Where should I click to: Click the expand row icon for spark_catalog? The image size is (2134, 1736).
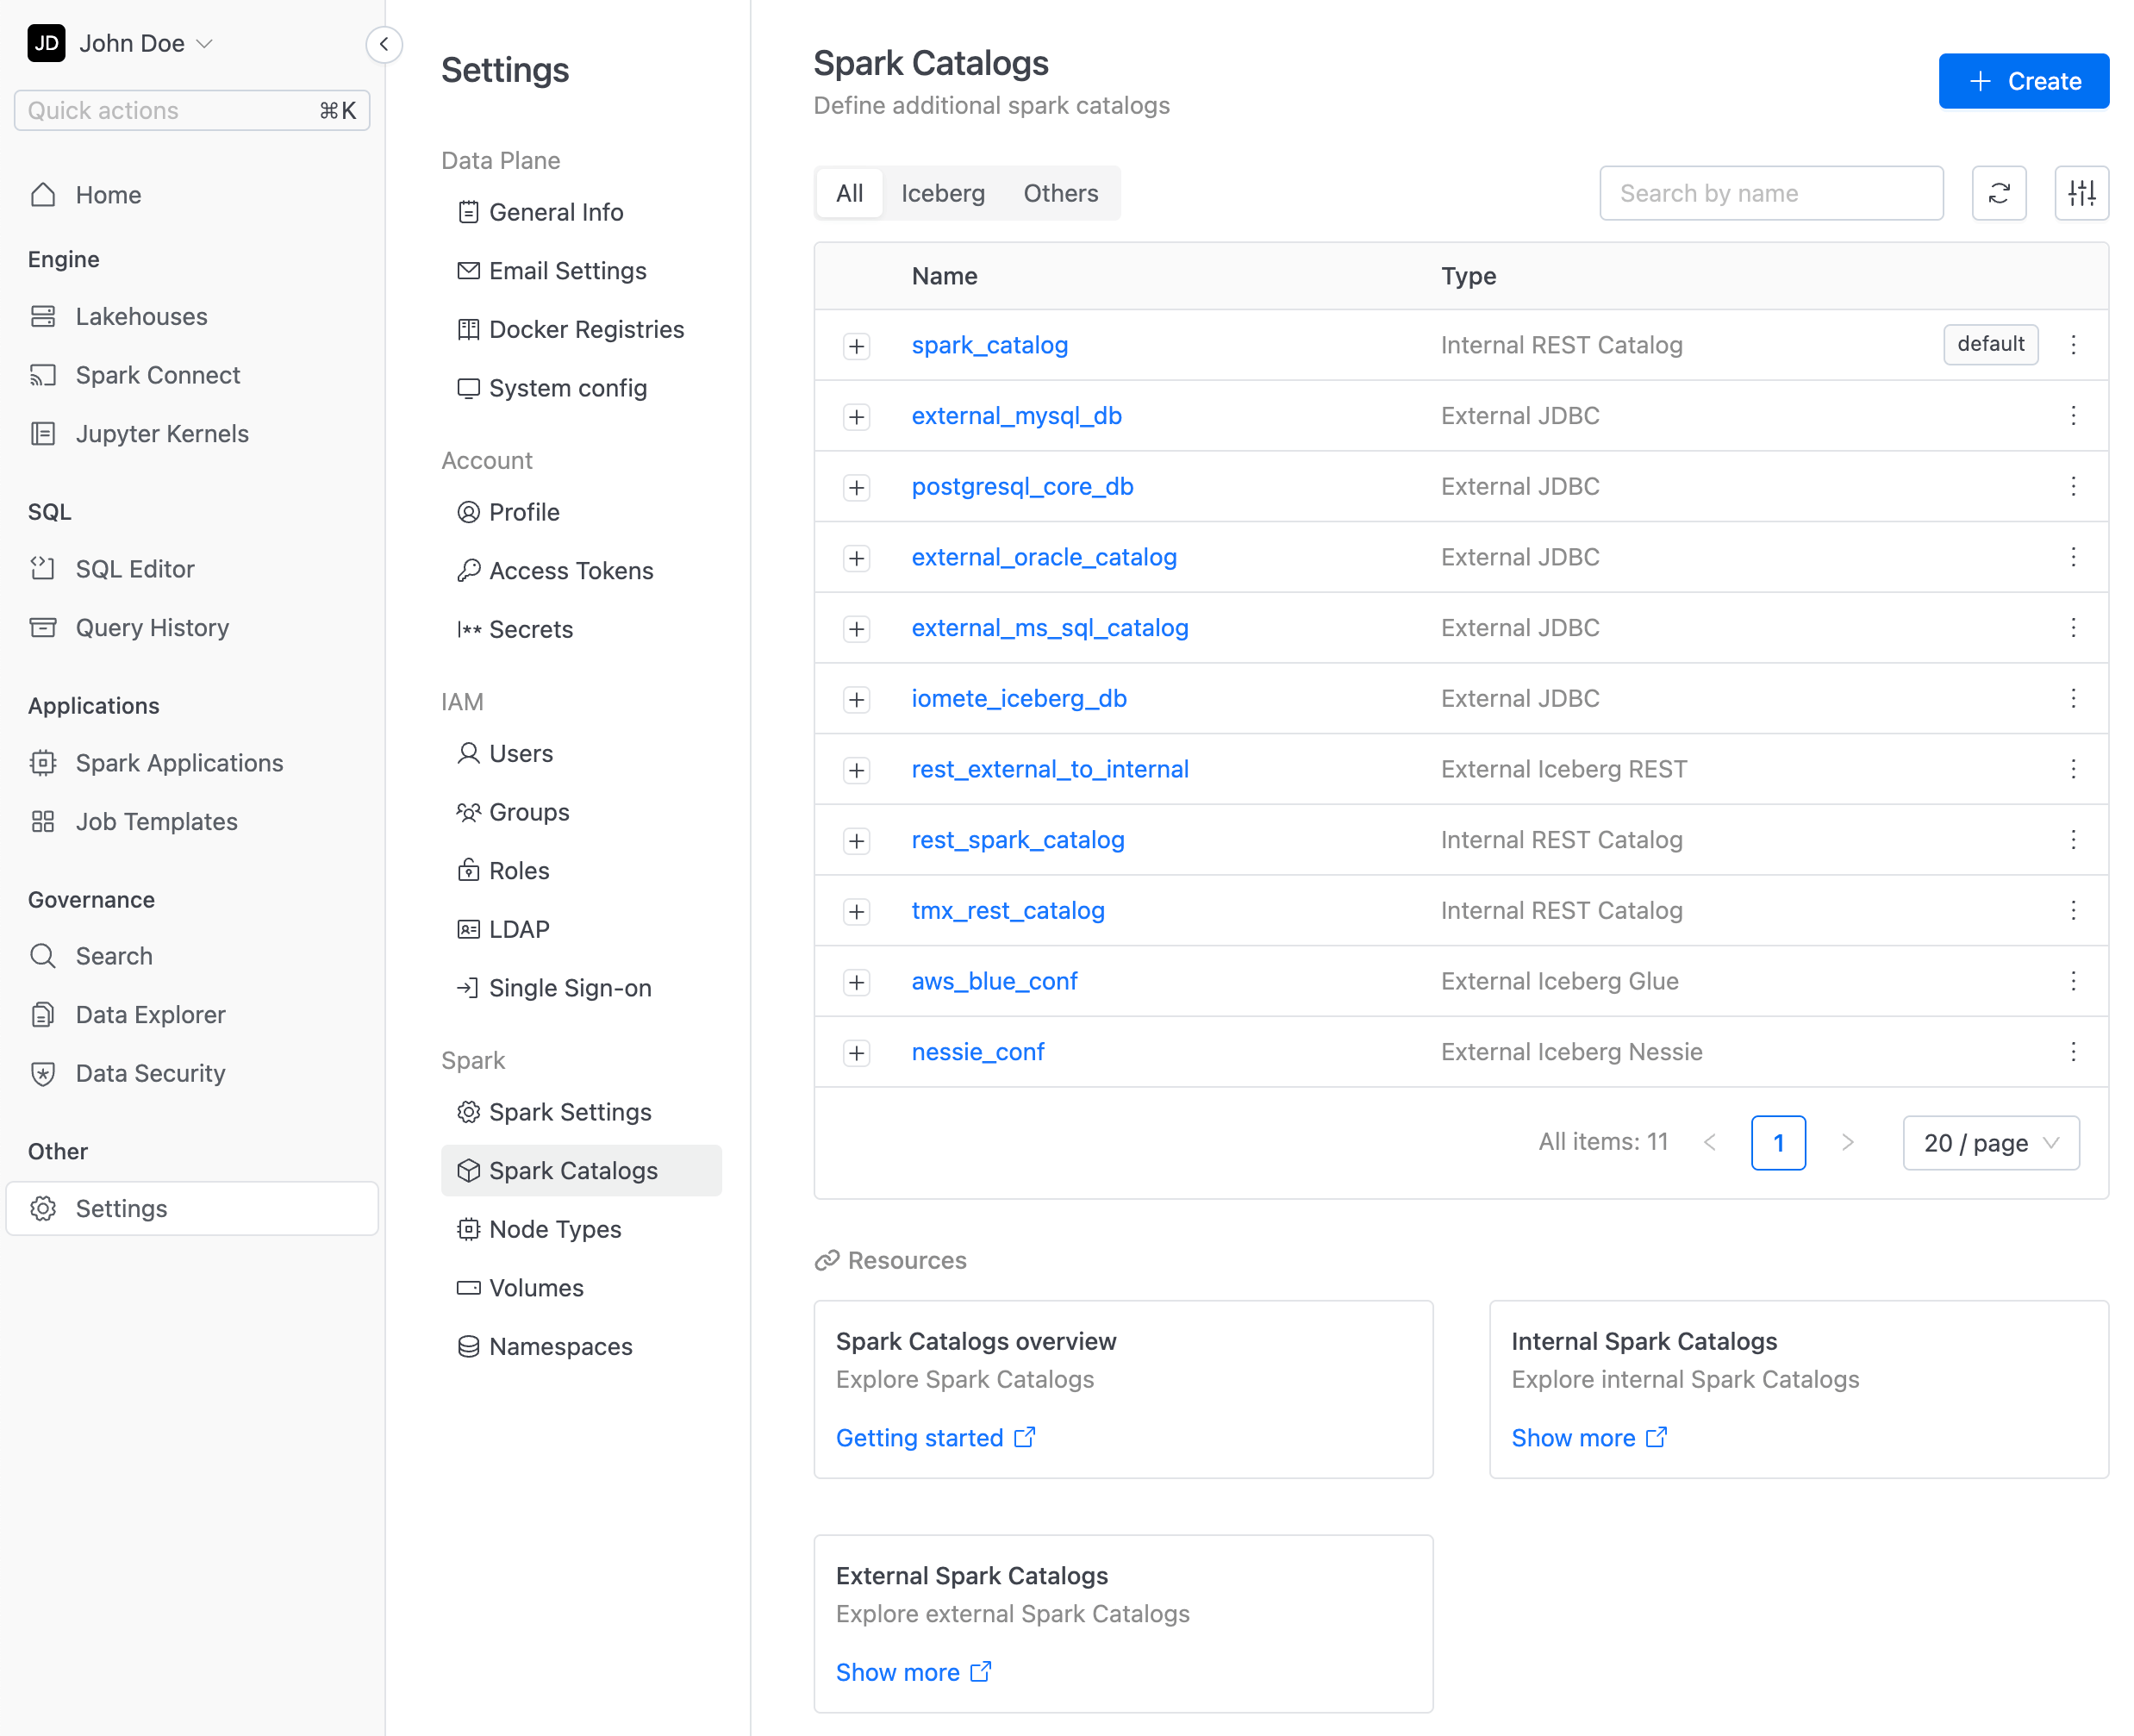pyautogui.click(x=858, y=346)
